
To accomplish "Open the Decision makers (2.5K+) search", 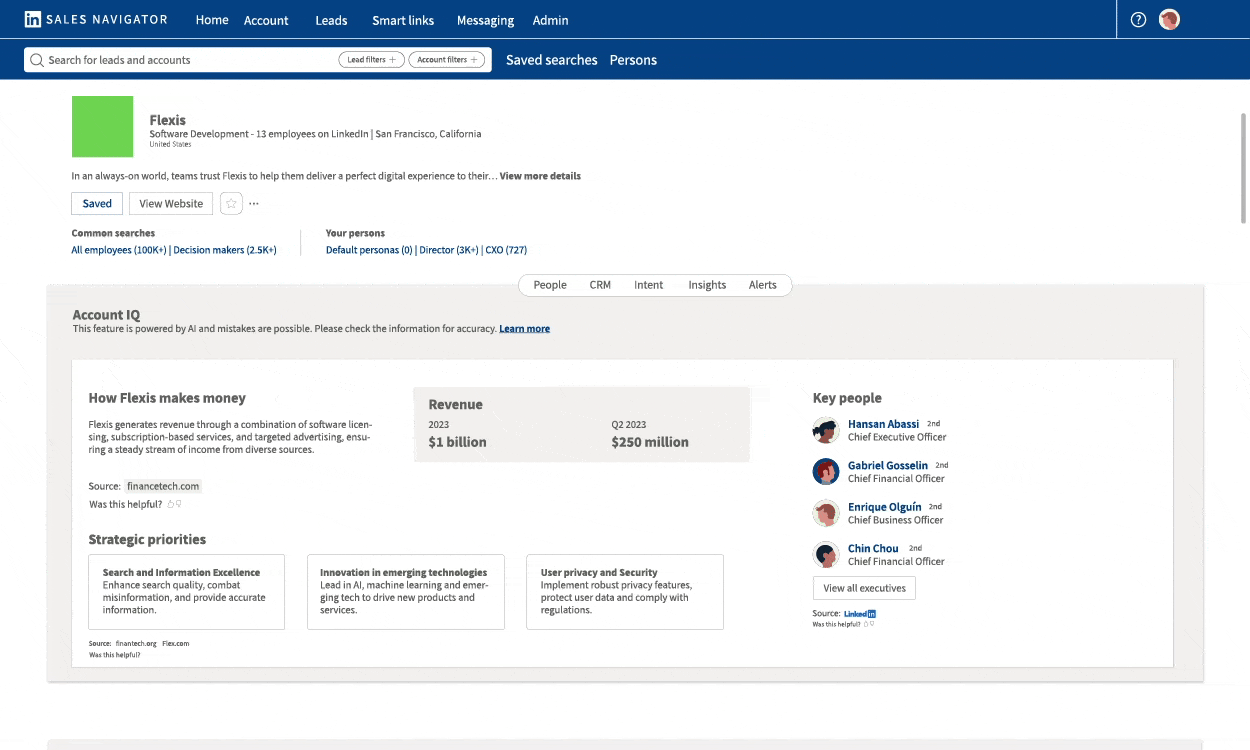I will point(225,250).
